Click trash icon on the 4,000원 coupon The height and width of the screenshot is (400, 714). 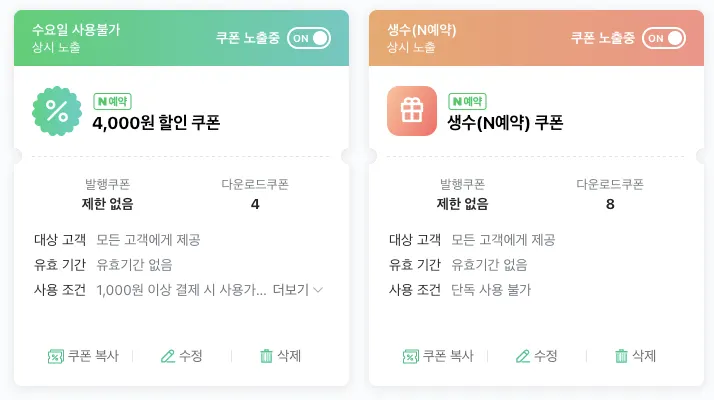coord(266,356)
